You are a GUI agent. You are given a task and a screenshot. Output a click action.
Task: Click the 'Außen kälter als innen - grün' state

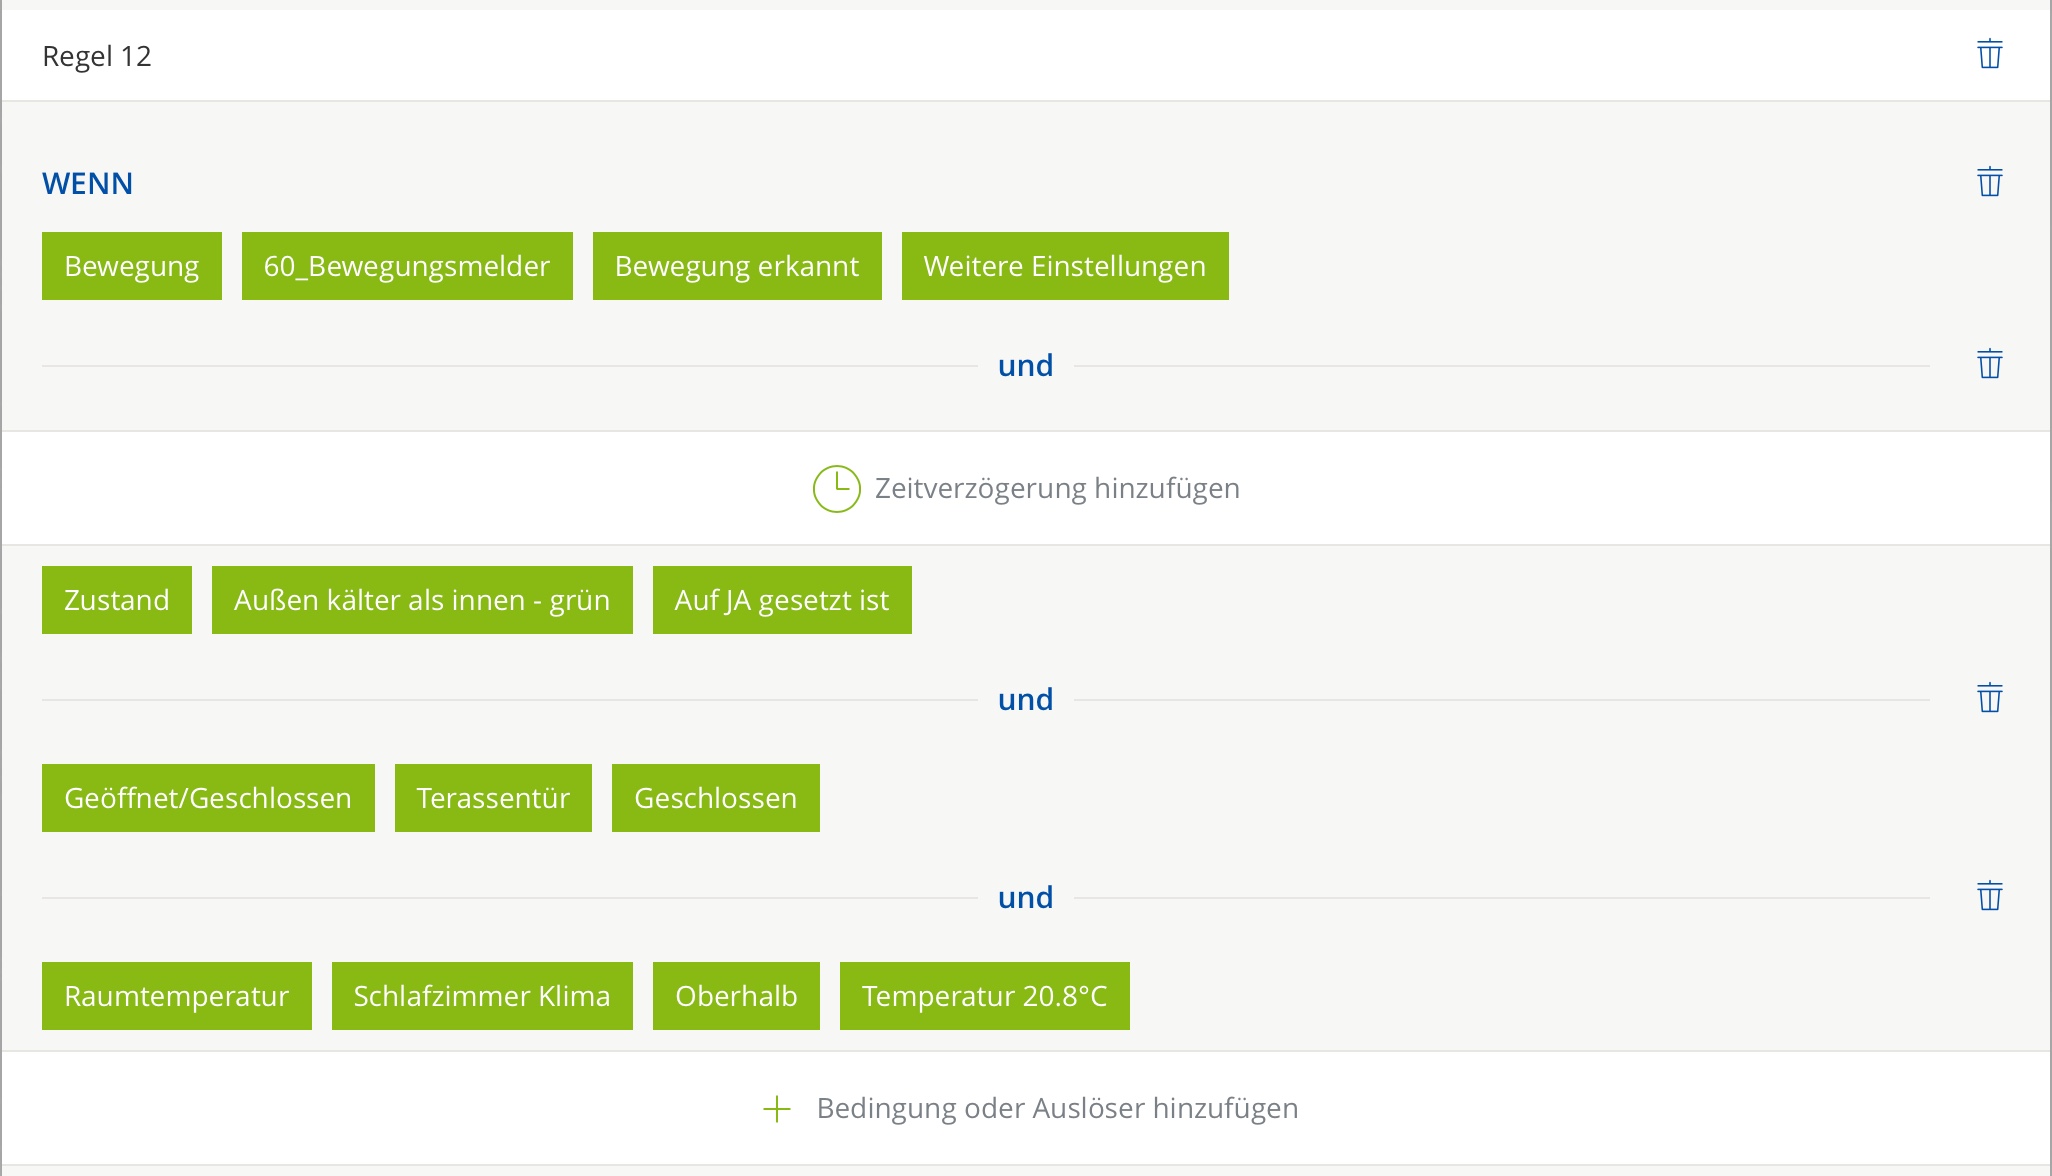(422, 600)
